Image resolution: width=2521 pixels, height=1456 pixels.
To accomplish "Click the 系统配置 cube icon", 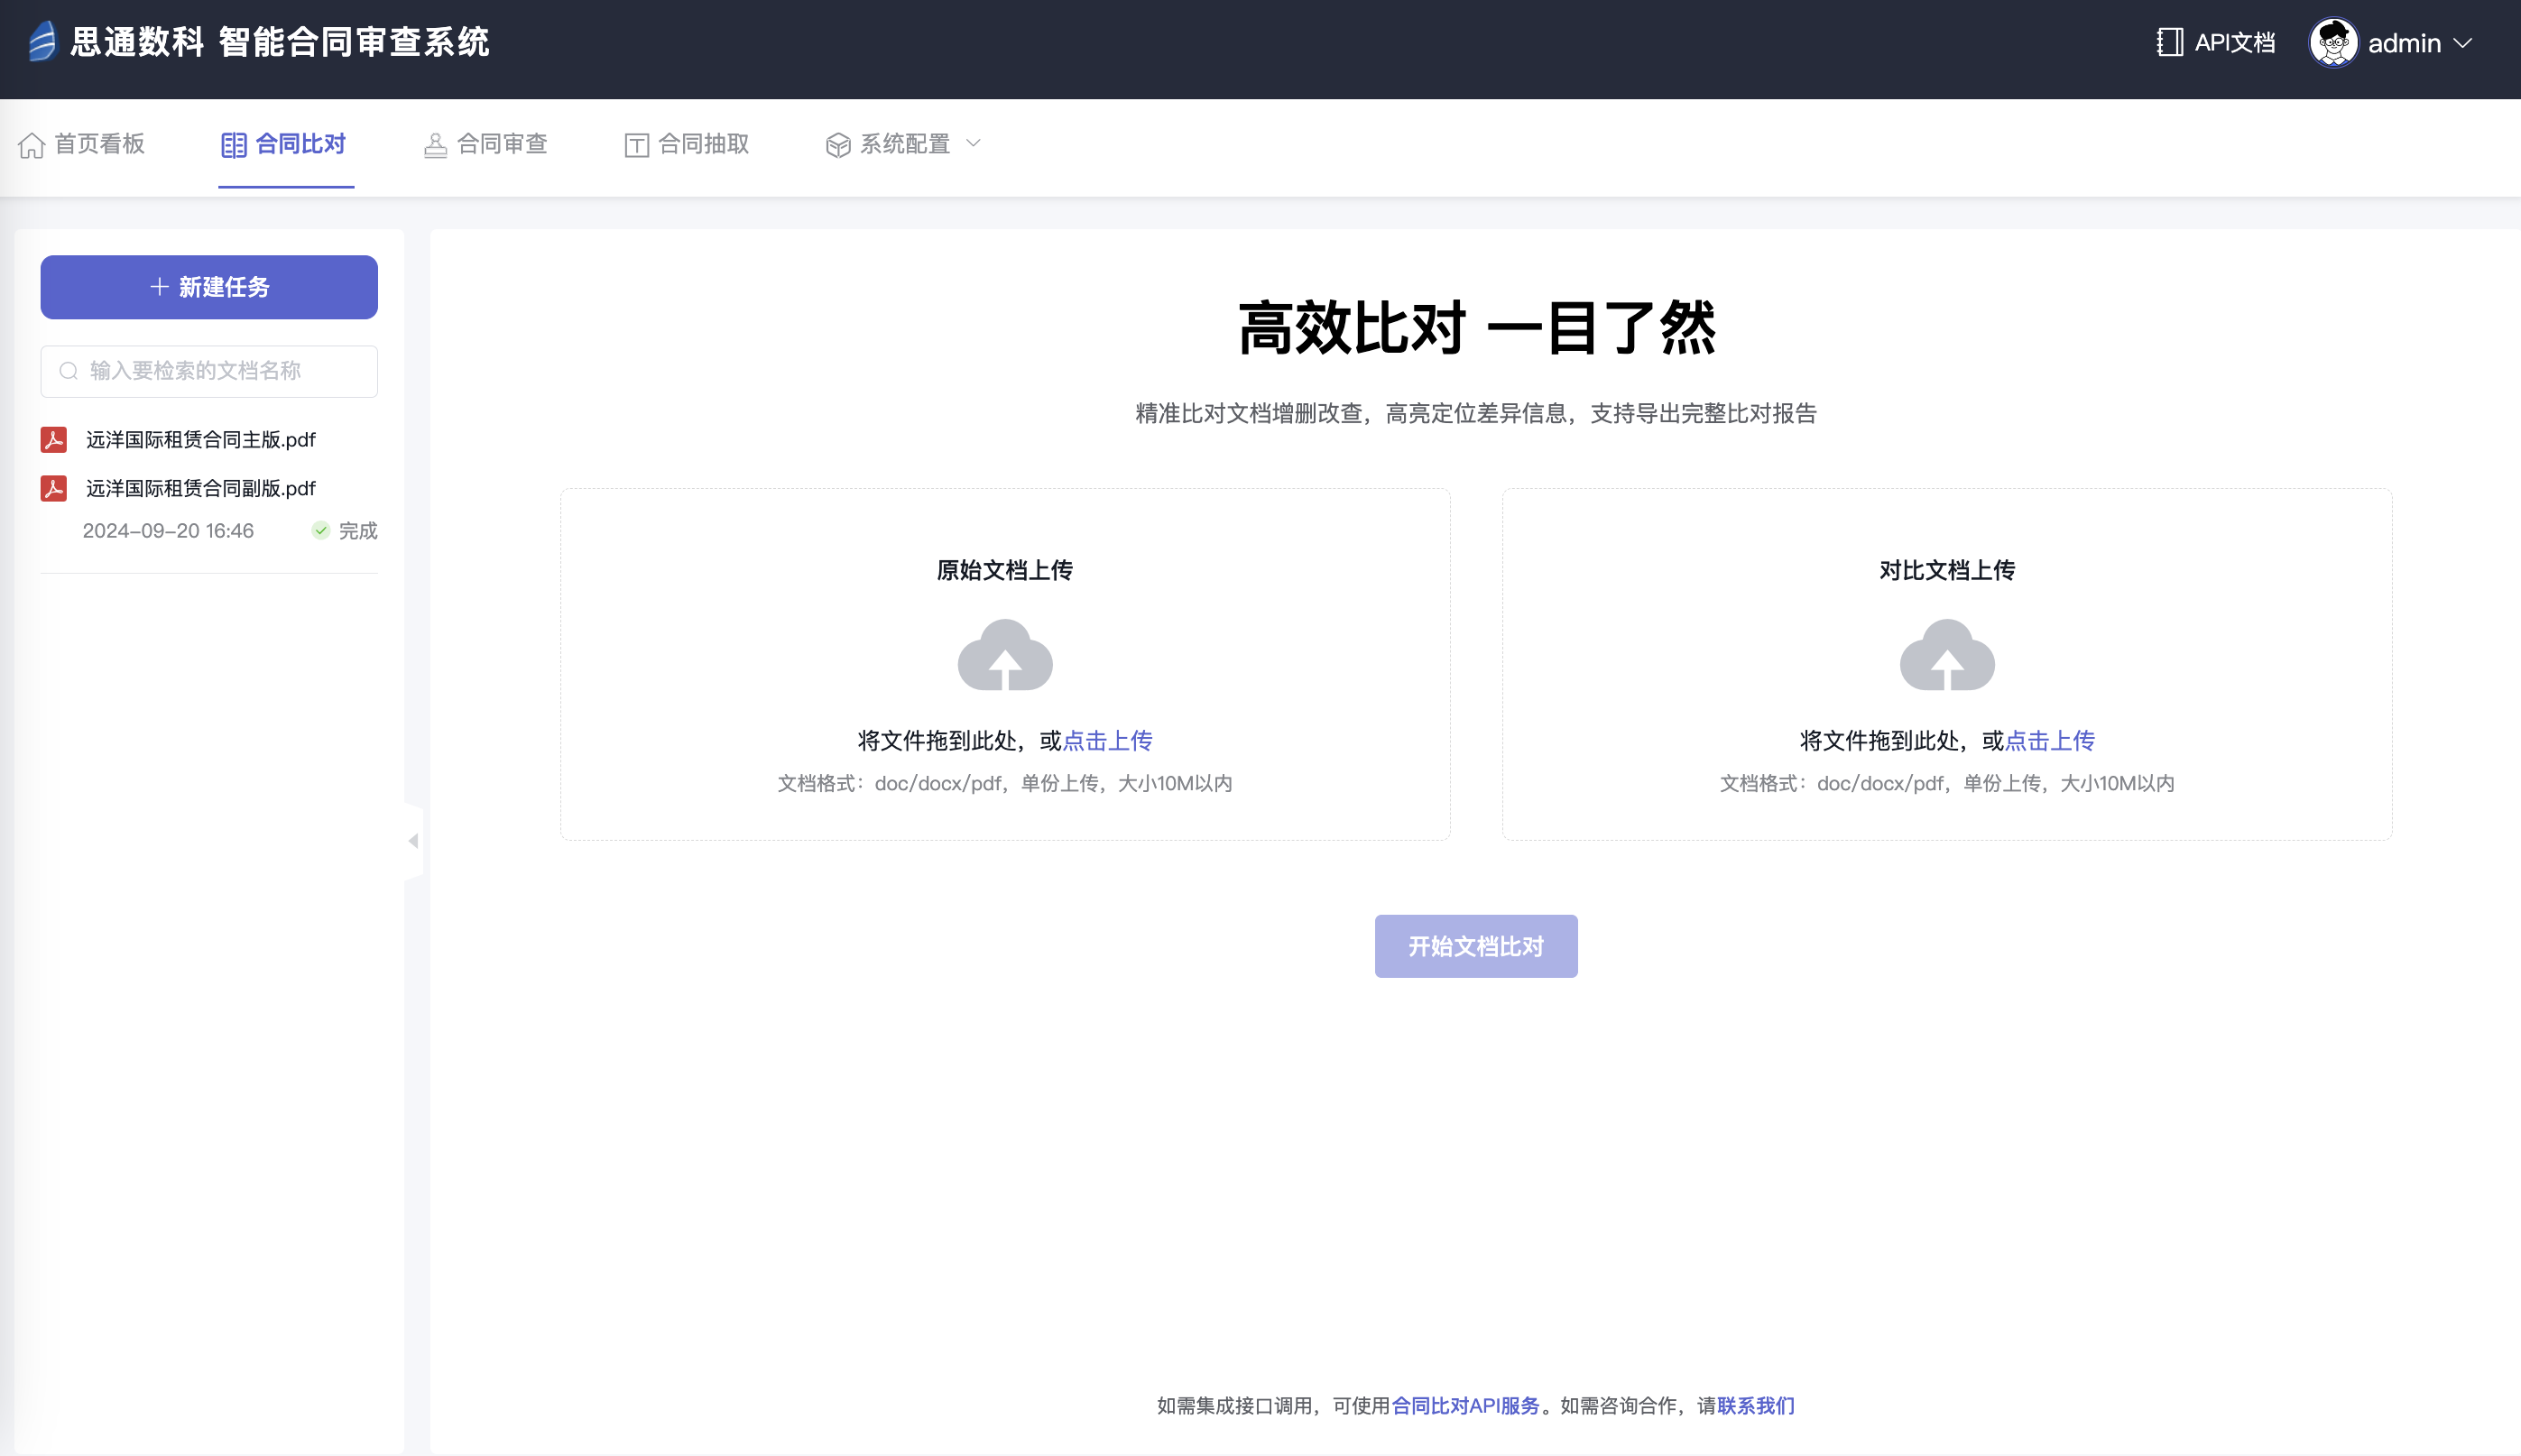I will [838, 145].
